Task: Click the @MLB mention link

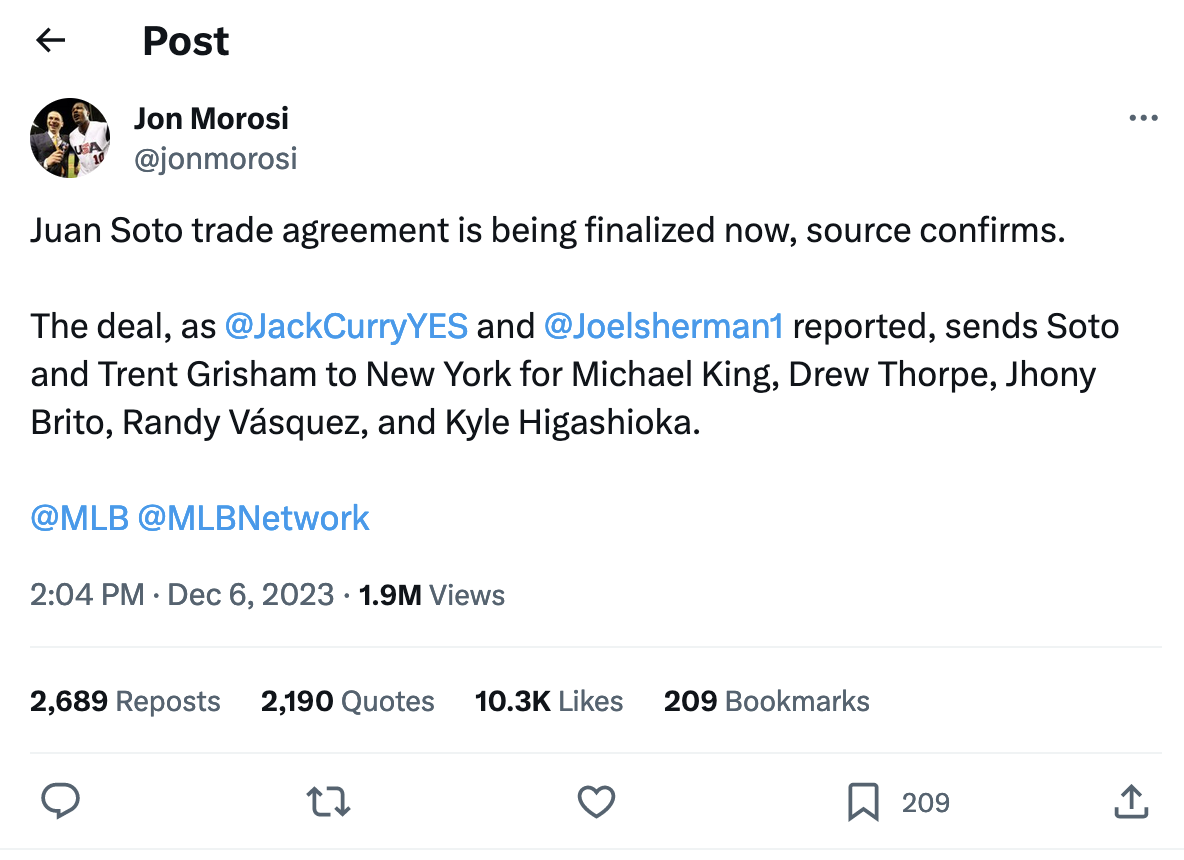Action: point(80,518)
